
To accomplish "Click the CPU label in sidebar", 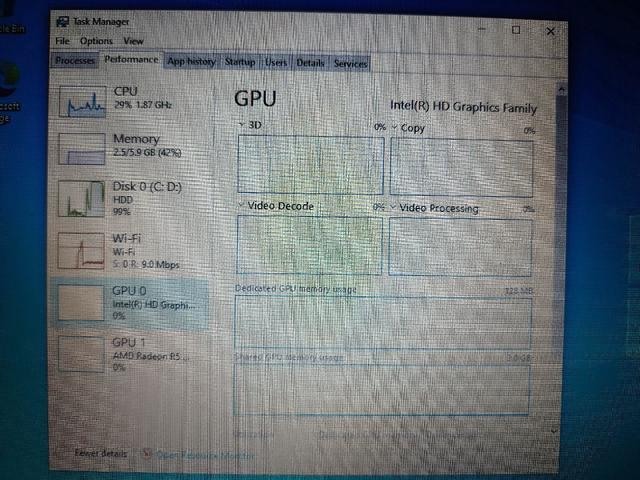I will pos(125,91).
